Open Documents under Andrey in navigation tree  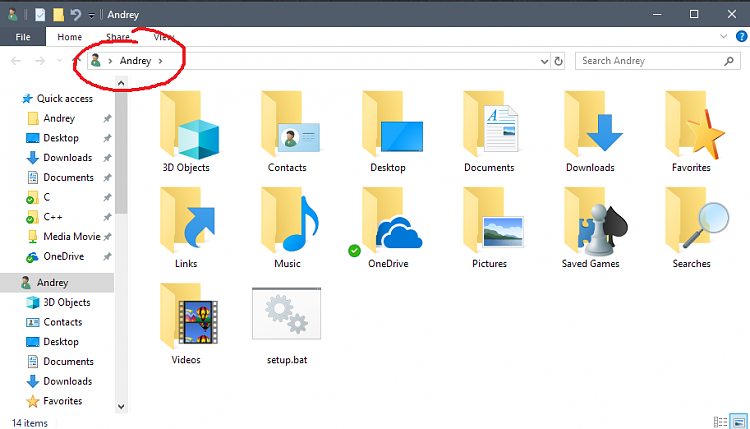pyautogui.click(x=68, y=362)
